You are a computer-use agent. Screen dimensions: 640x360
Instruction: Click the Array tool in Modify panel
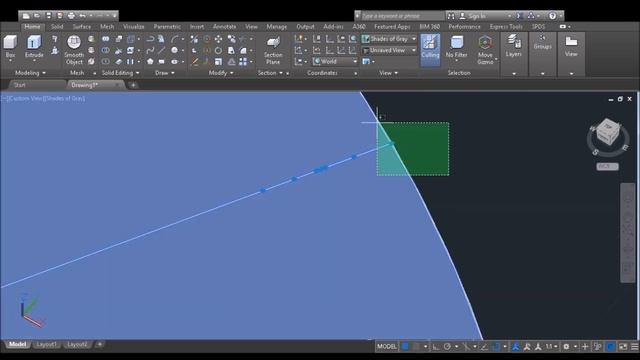[243, 62]
